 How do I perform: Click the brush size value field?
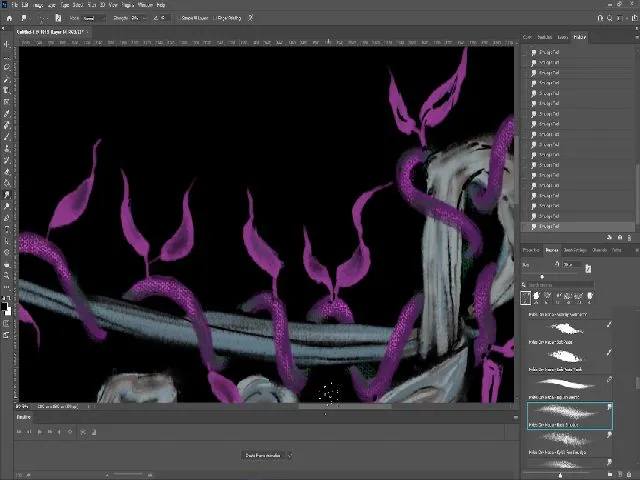pos(572,264)
